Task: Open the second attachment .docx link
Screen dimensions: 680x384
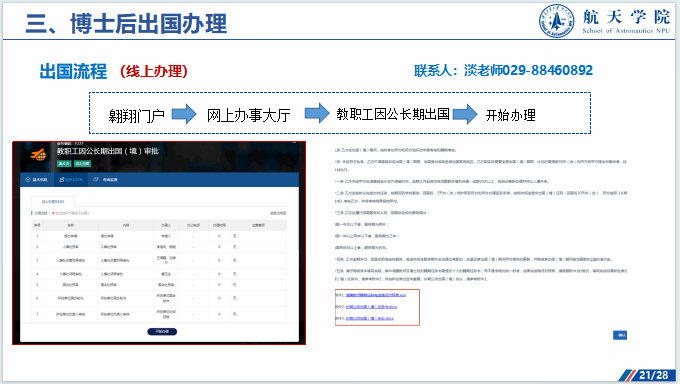Action: [371, 307]
